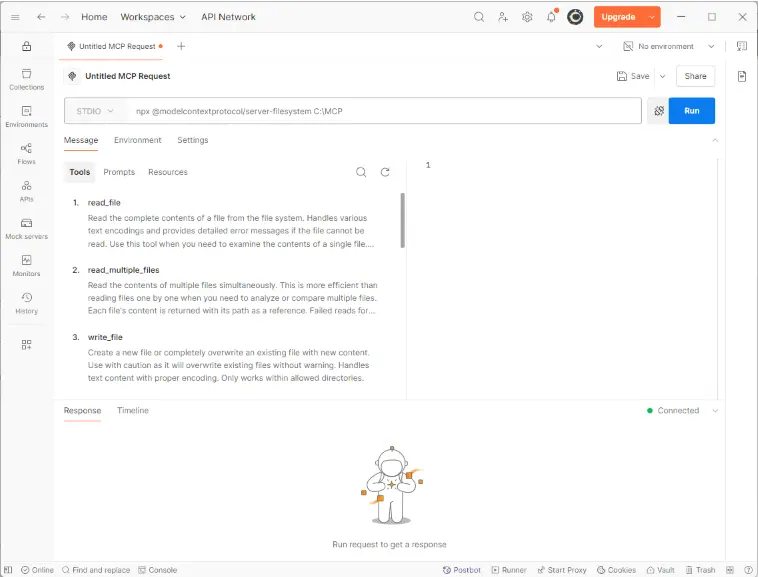758x577 pixels.
Task: Open the No environment dropdown
Action: click(669, 46)
